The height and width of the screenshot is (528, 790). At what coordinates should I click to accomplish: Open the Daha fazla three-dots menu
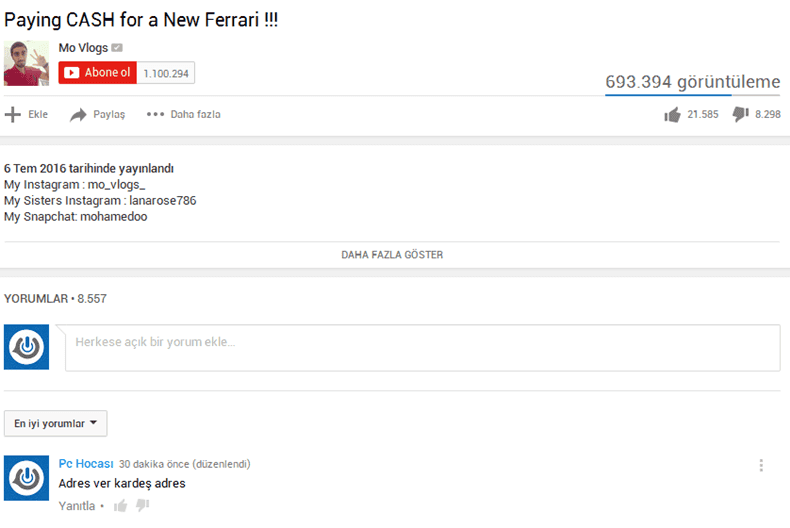155,114
